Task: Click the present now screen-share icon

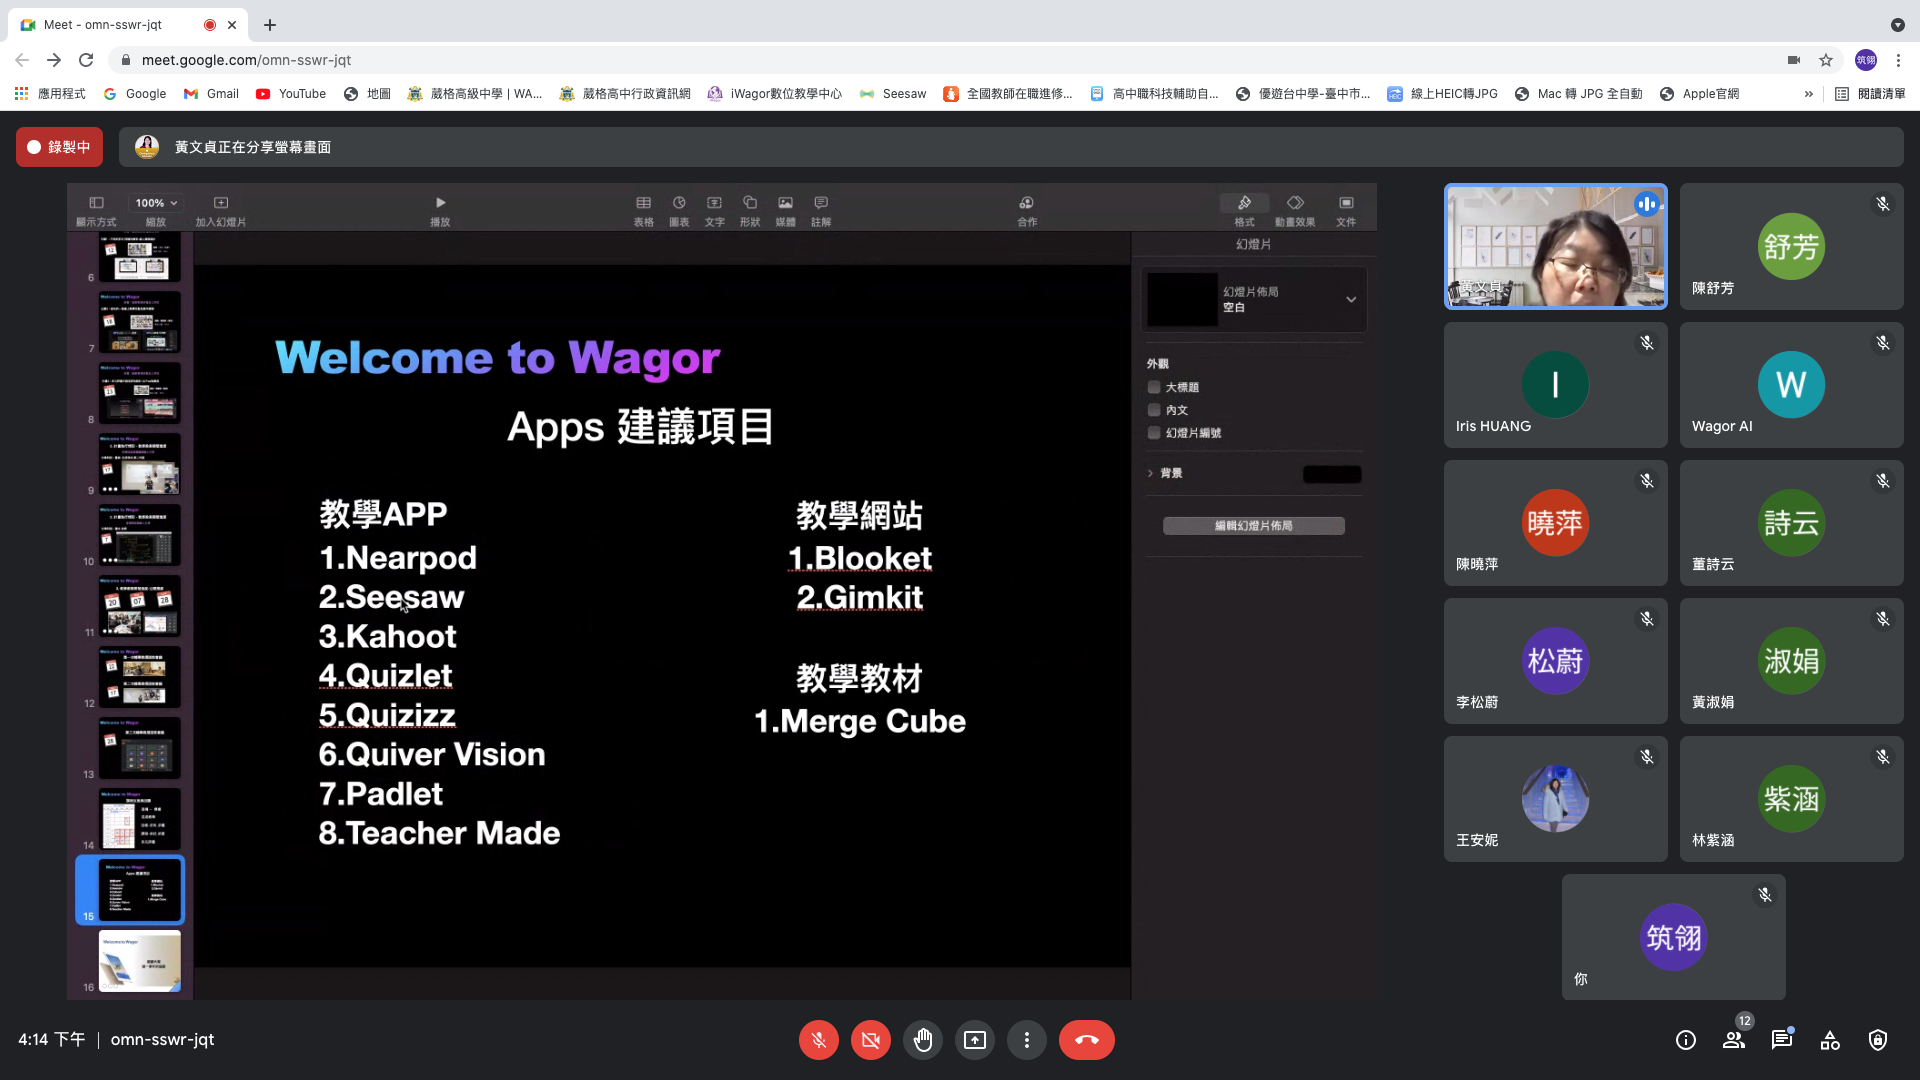Action: (974, 1040)
